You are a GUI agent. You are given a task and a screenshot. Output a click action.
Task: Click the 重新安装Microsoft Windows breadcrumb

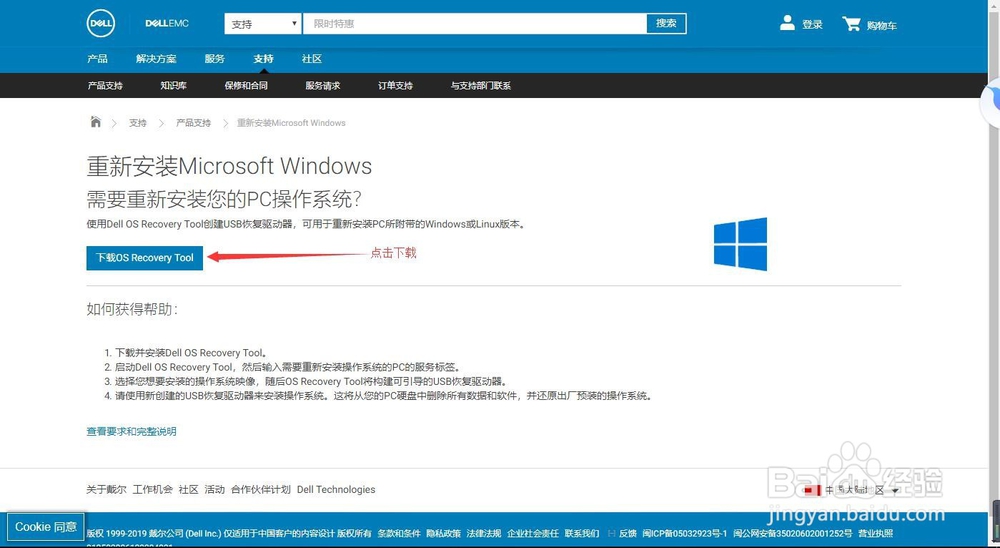point(291,123)
